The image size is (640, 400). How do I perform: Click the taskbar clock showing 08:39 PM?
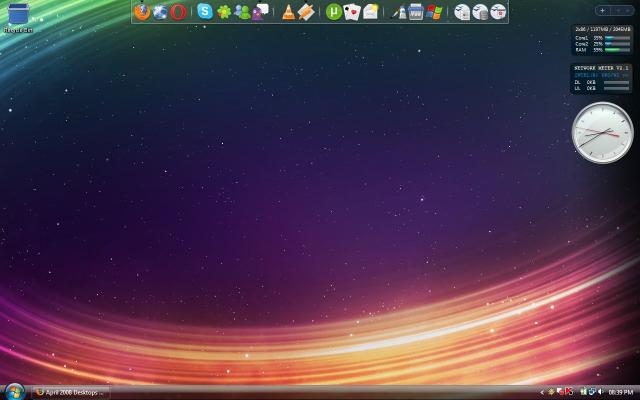(620, 393)
